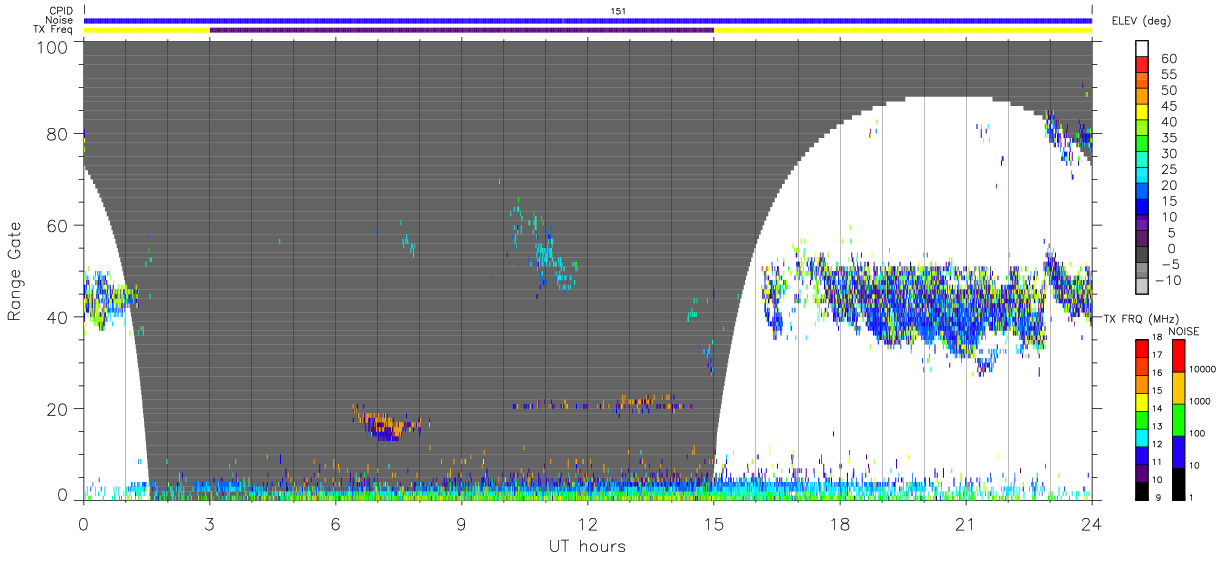Viewport: 1228px width, 567px height.
Task: Click the black 1–10 NOISE colorbar segment
Action: [1179, 483]
